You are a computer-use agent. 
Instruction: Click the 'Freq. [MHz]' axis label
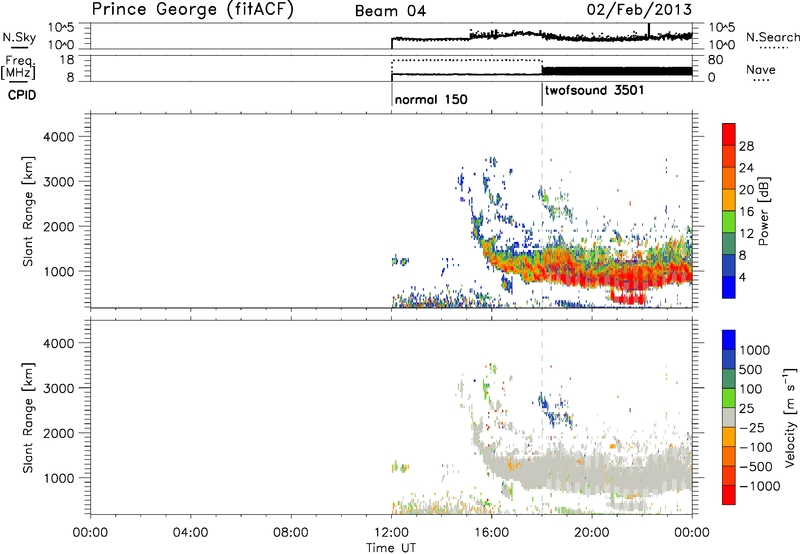click(x=18, y=67)
